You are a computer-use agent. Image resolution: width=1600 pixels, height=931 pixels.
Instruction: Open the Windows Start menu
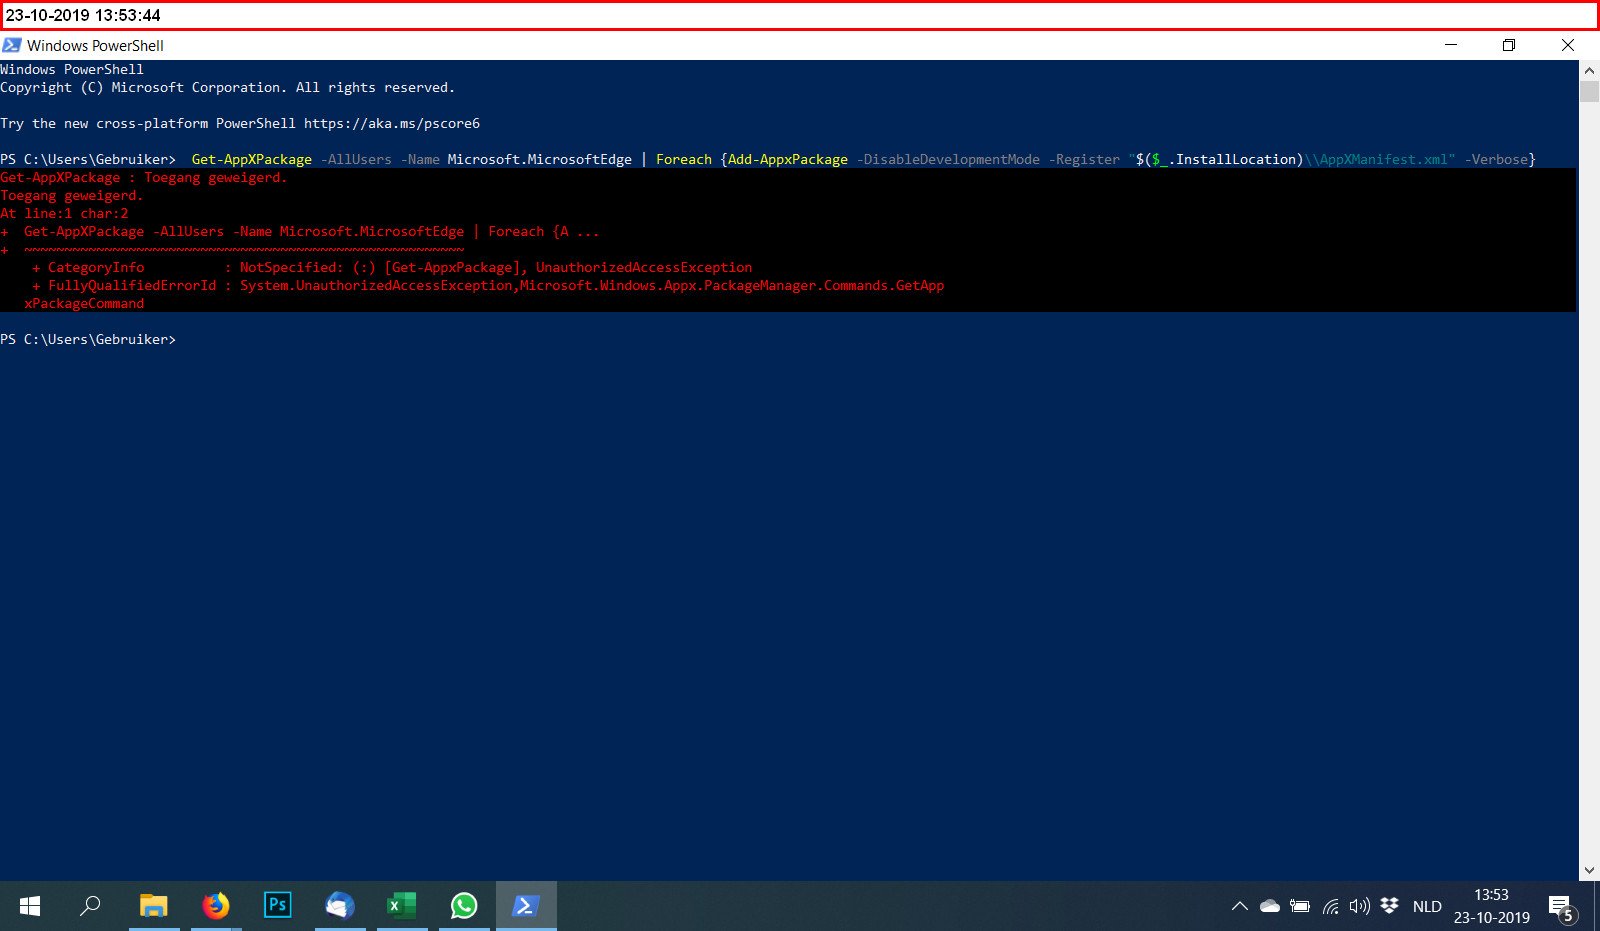click(x=30, y=906)
